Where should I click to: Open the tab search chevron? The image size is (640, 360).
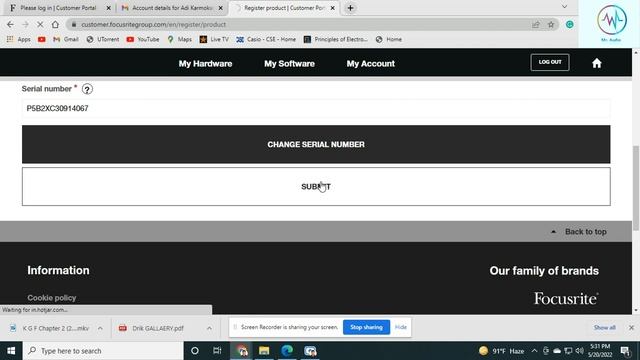tap(564, 7)
